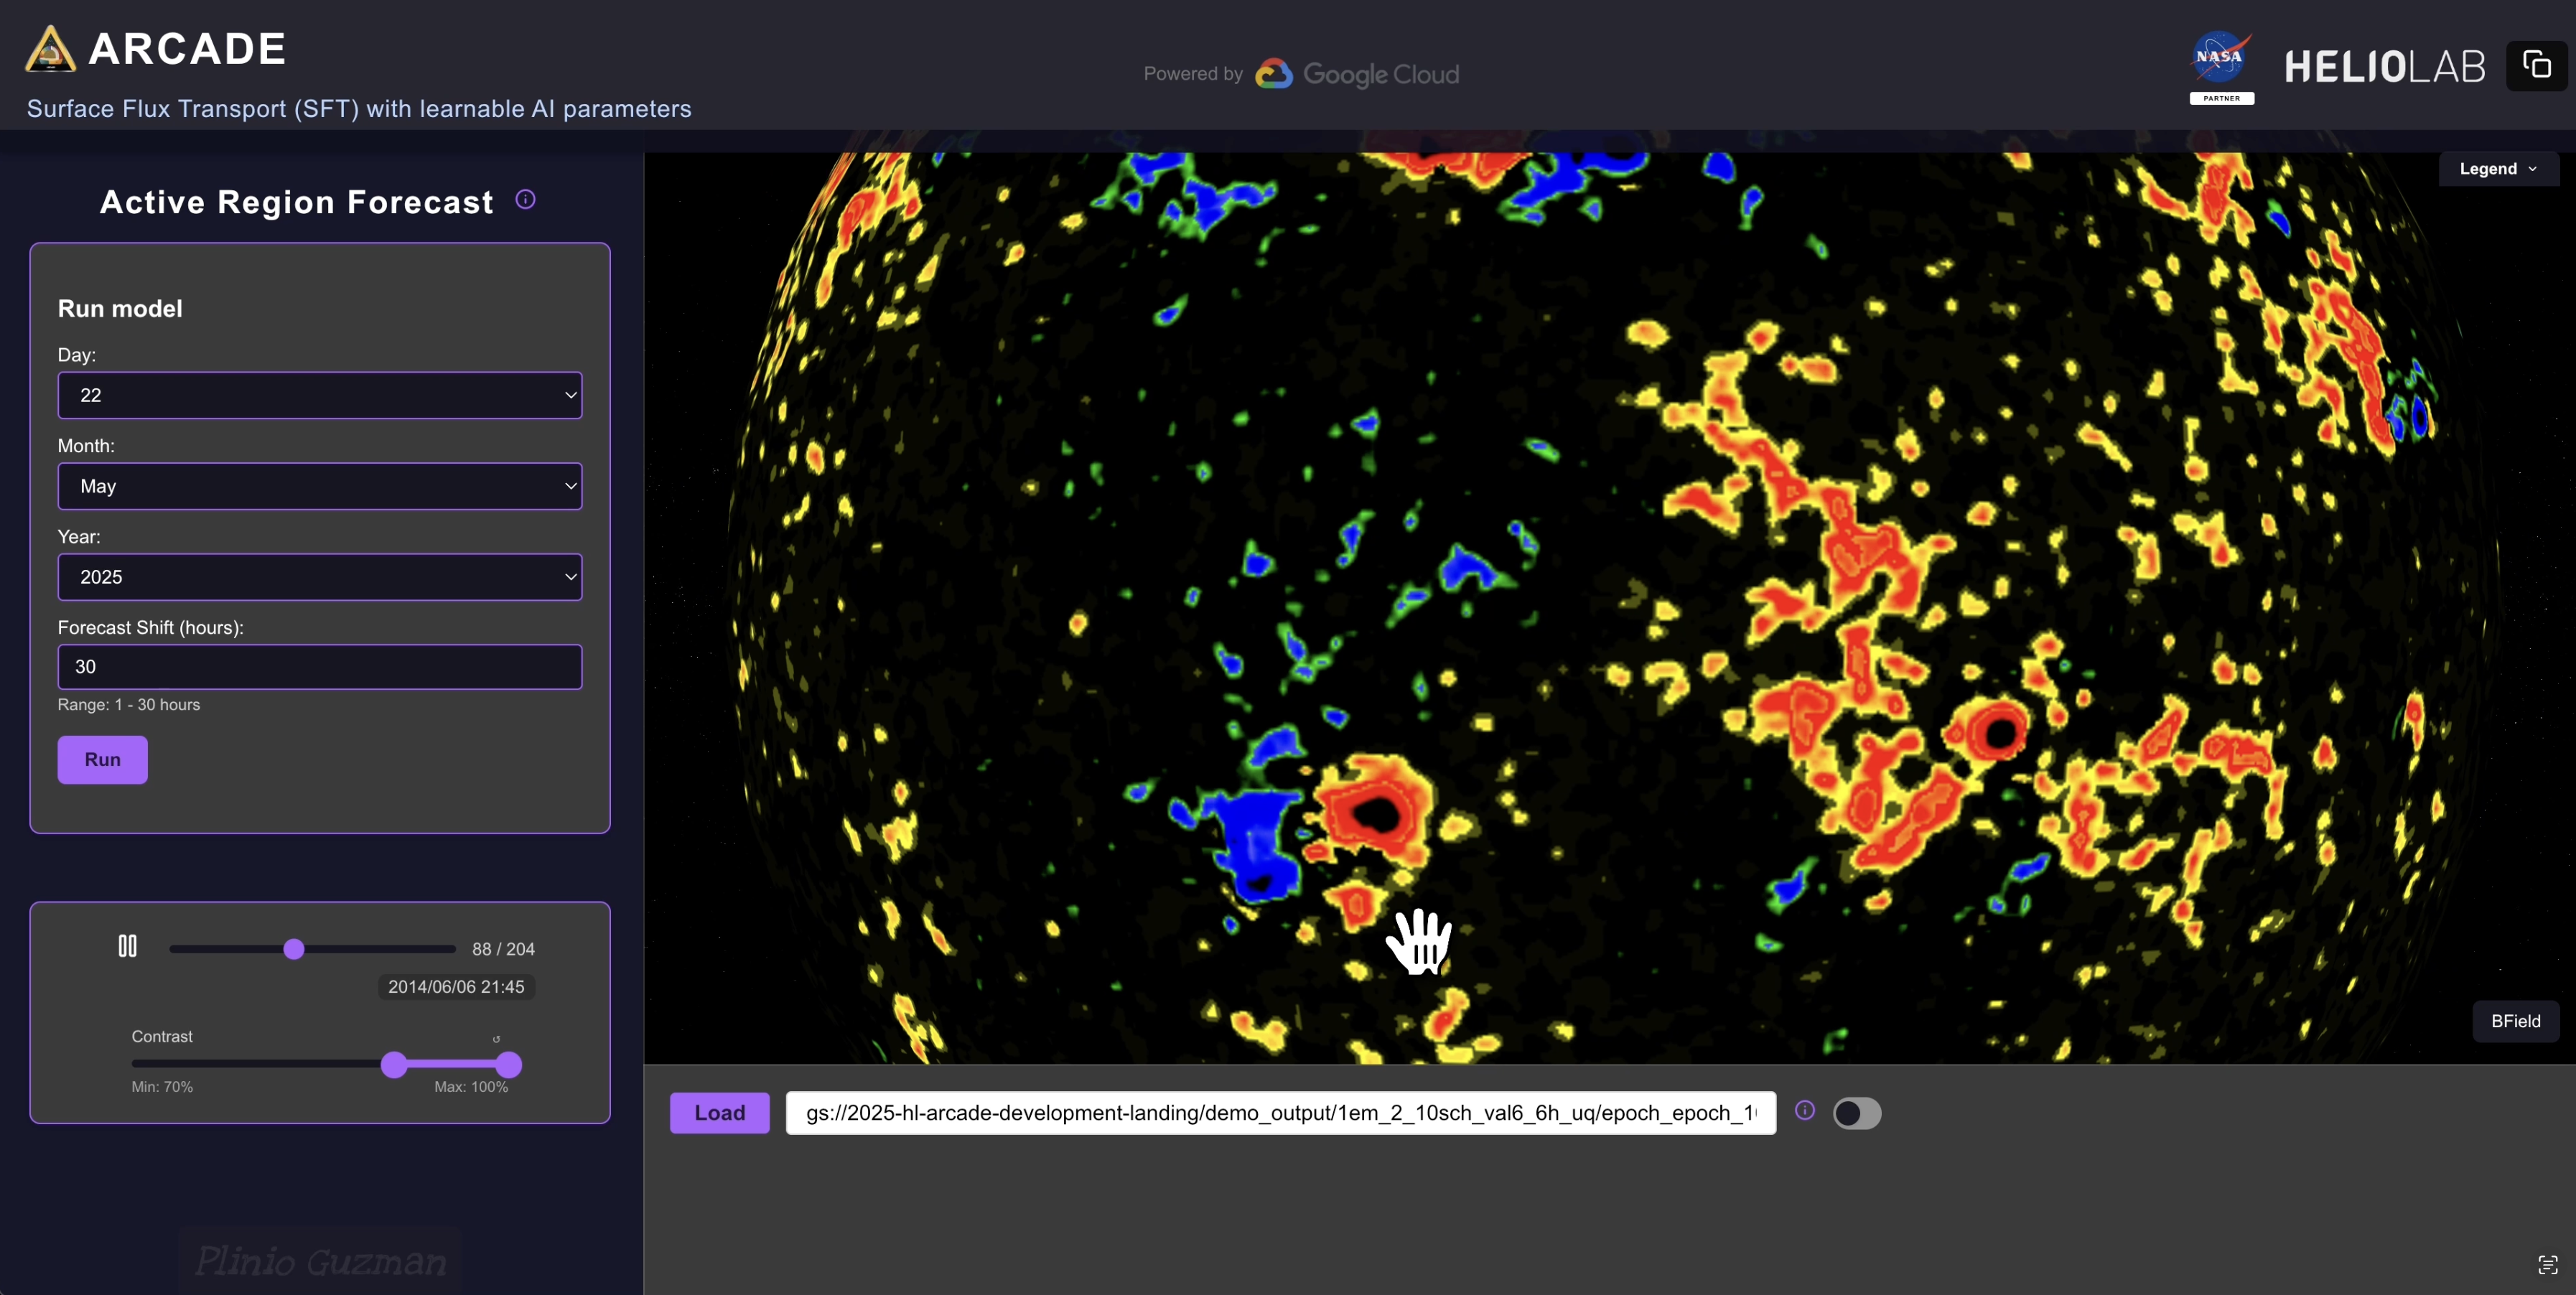The image size is (2576, 1295).
Task: Expand the Legend dropdown
Action: click(x=2498, y=169)
